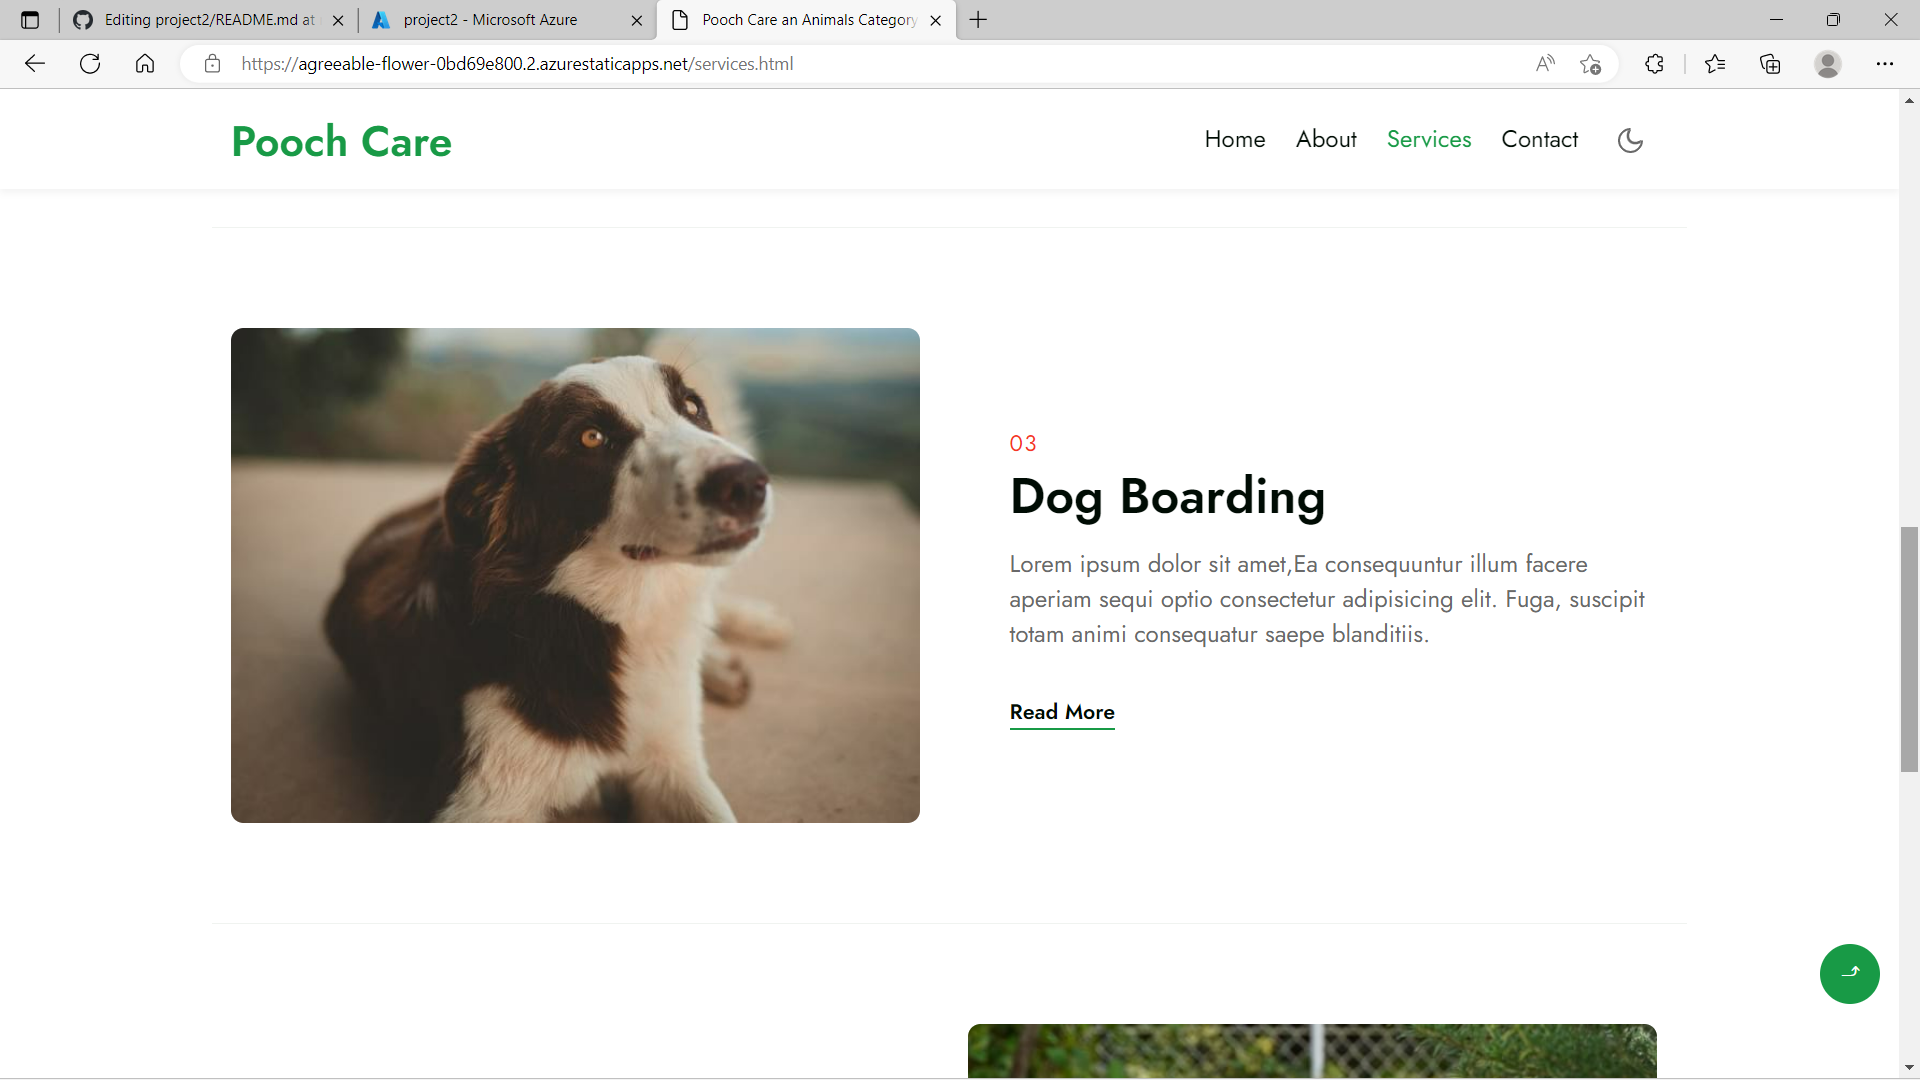Add this page to favorites
This screenshot has height=1080, width=1920.
pyautogui.click(x=1591, y=65)
